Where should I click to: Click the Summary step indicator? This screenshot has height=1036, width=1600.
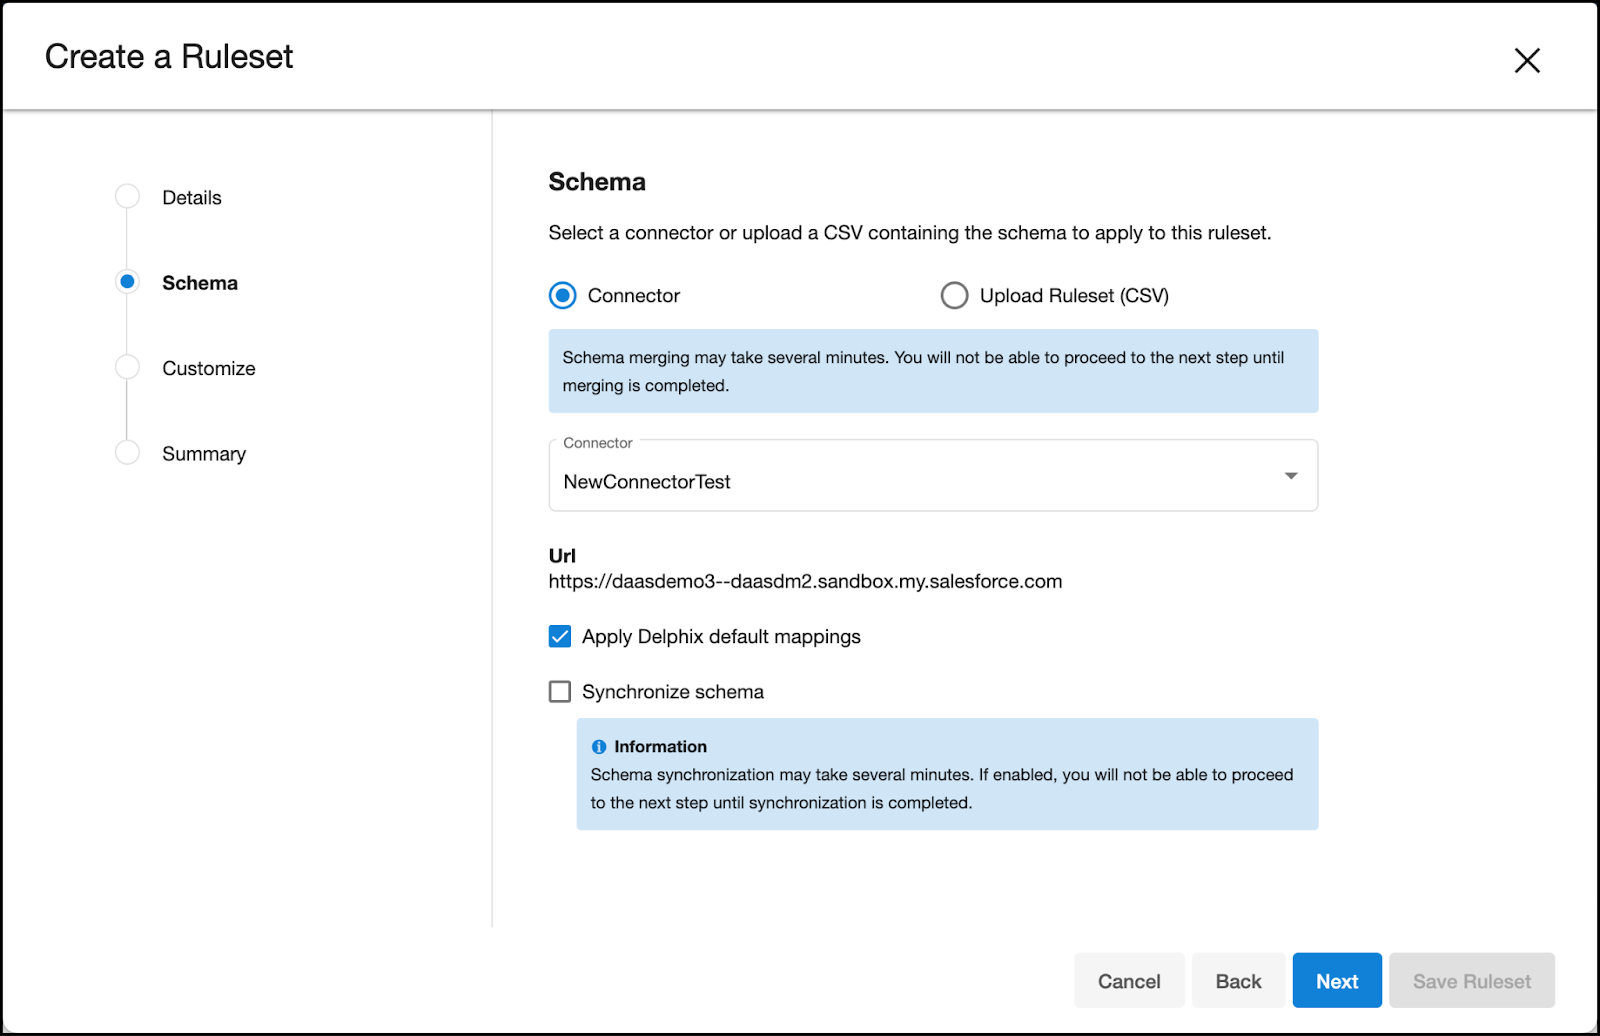[126, 452]
